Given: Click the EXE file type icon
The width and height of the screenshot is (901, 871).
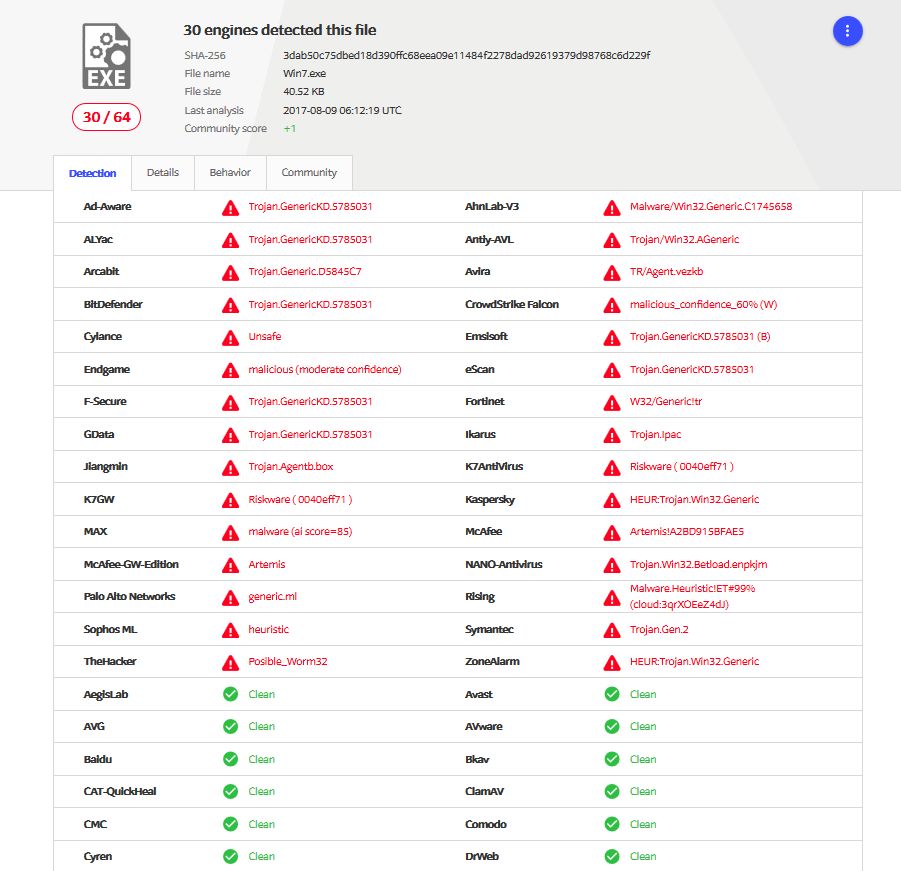Looking at the screenshot, I should 106,57.
